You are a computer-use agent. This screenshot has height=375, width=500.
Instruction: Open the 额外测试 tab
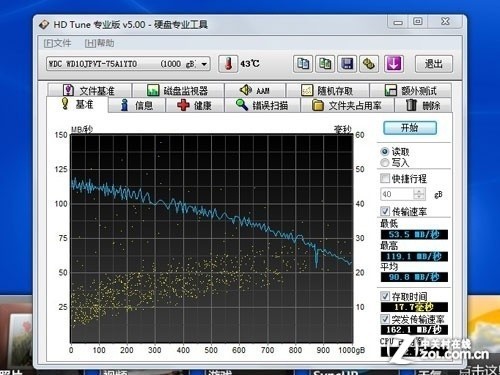tap(411, 90)
